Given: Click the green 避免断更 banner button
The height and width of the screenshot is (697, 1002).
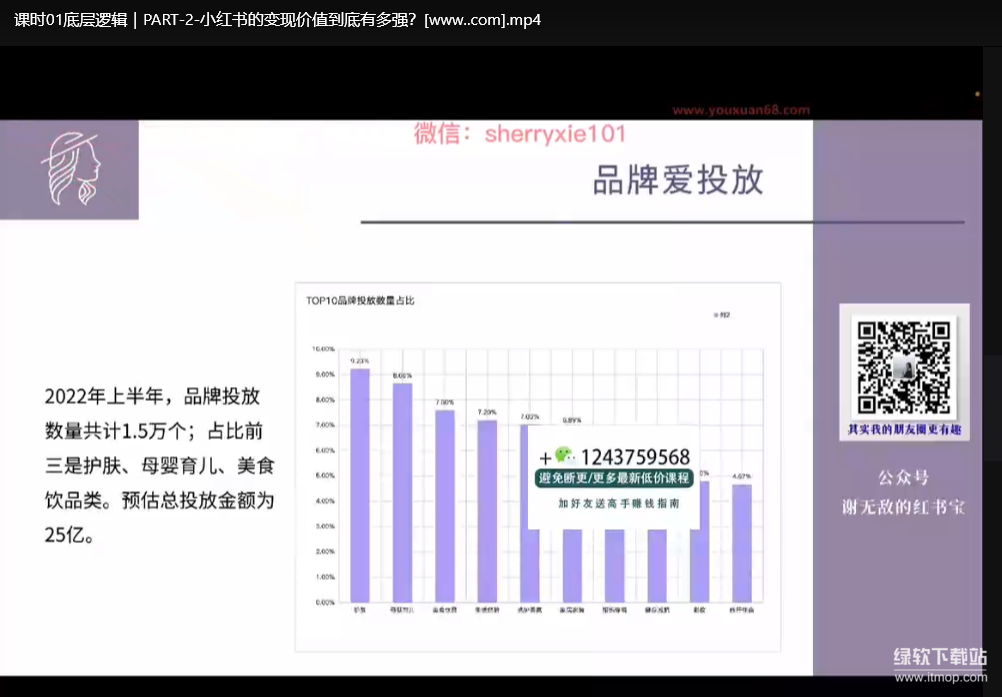Looking at the screenshot, I should (614, 478).
